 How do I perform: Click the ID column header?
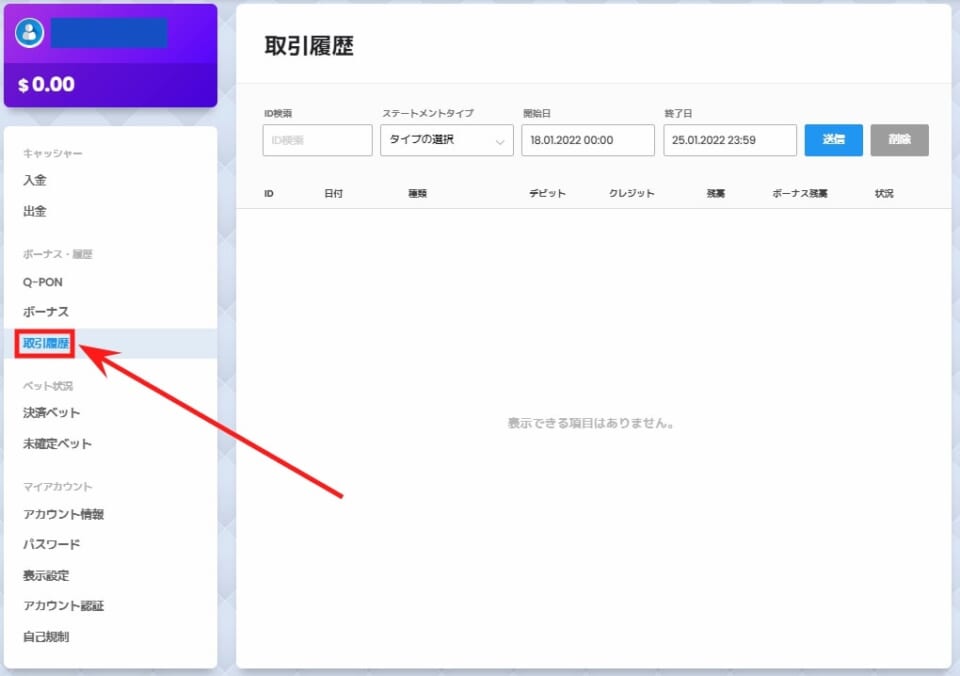[x=269, y=193]
